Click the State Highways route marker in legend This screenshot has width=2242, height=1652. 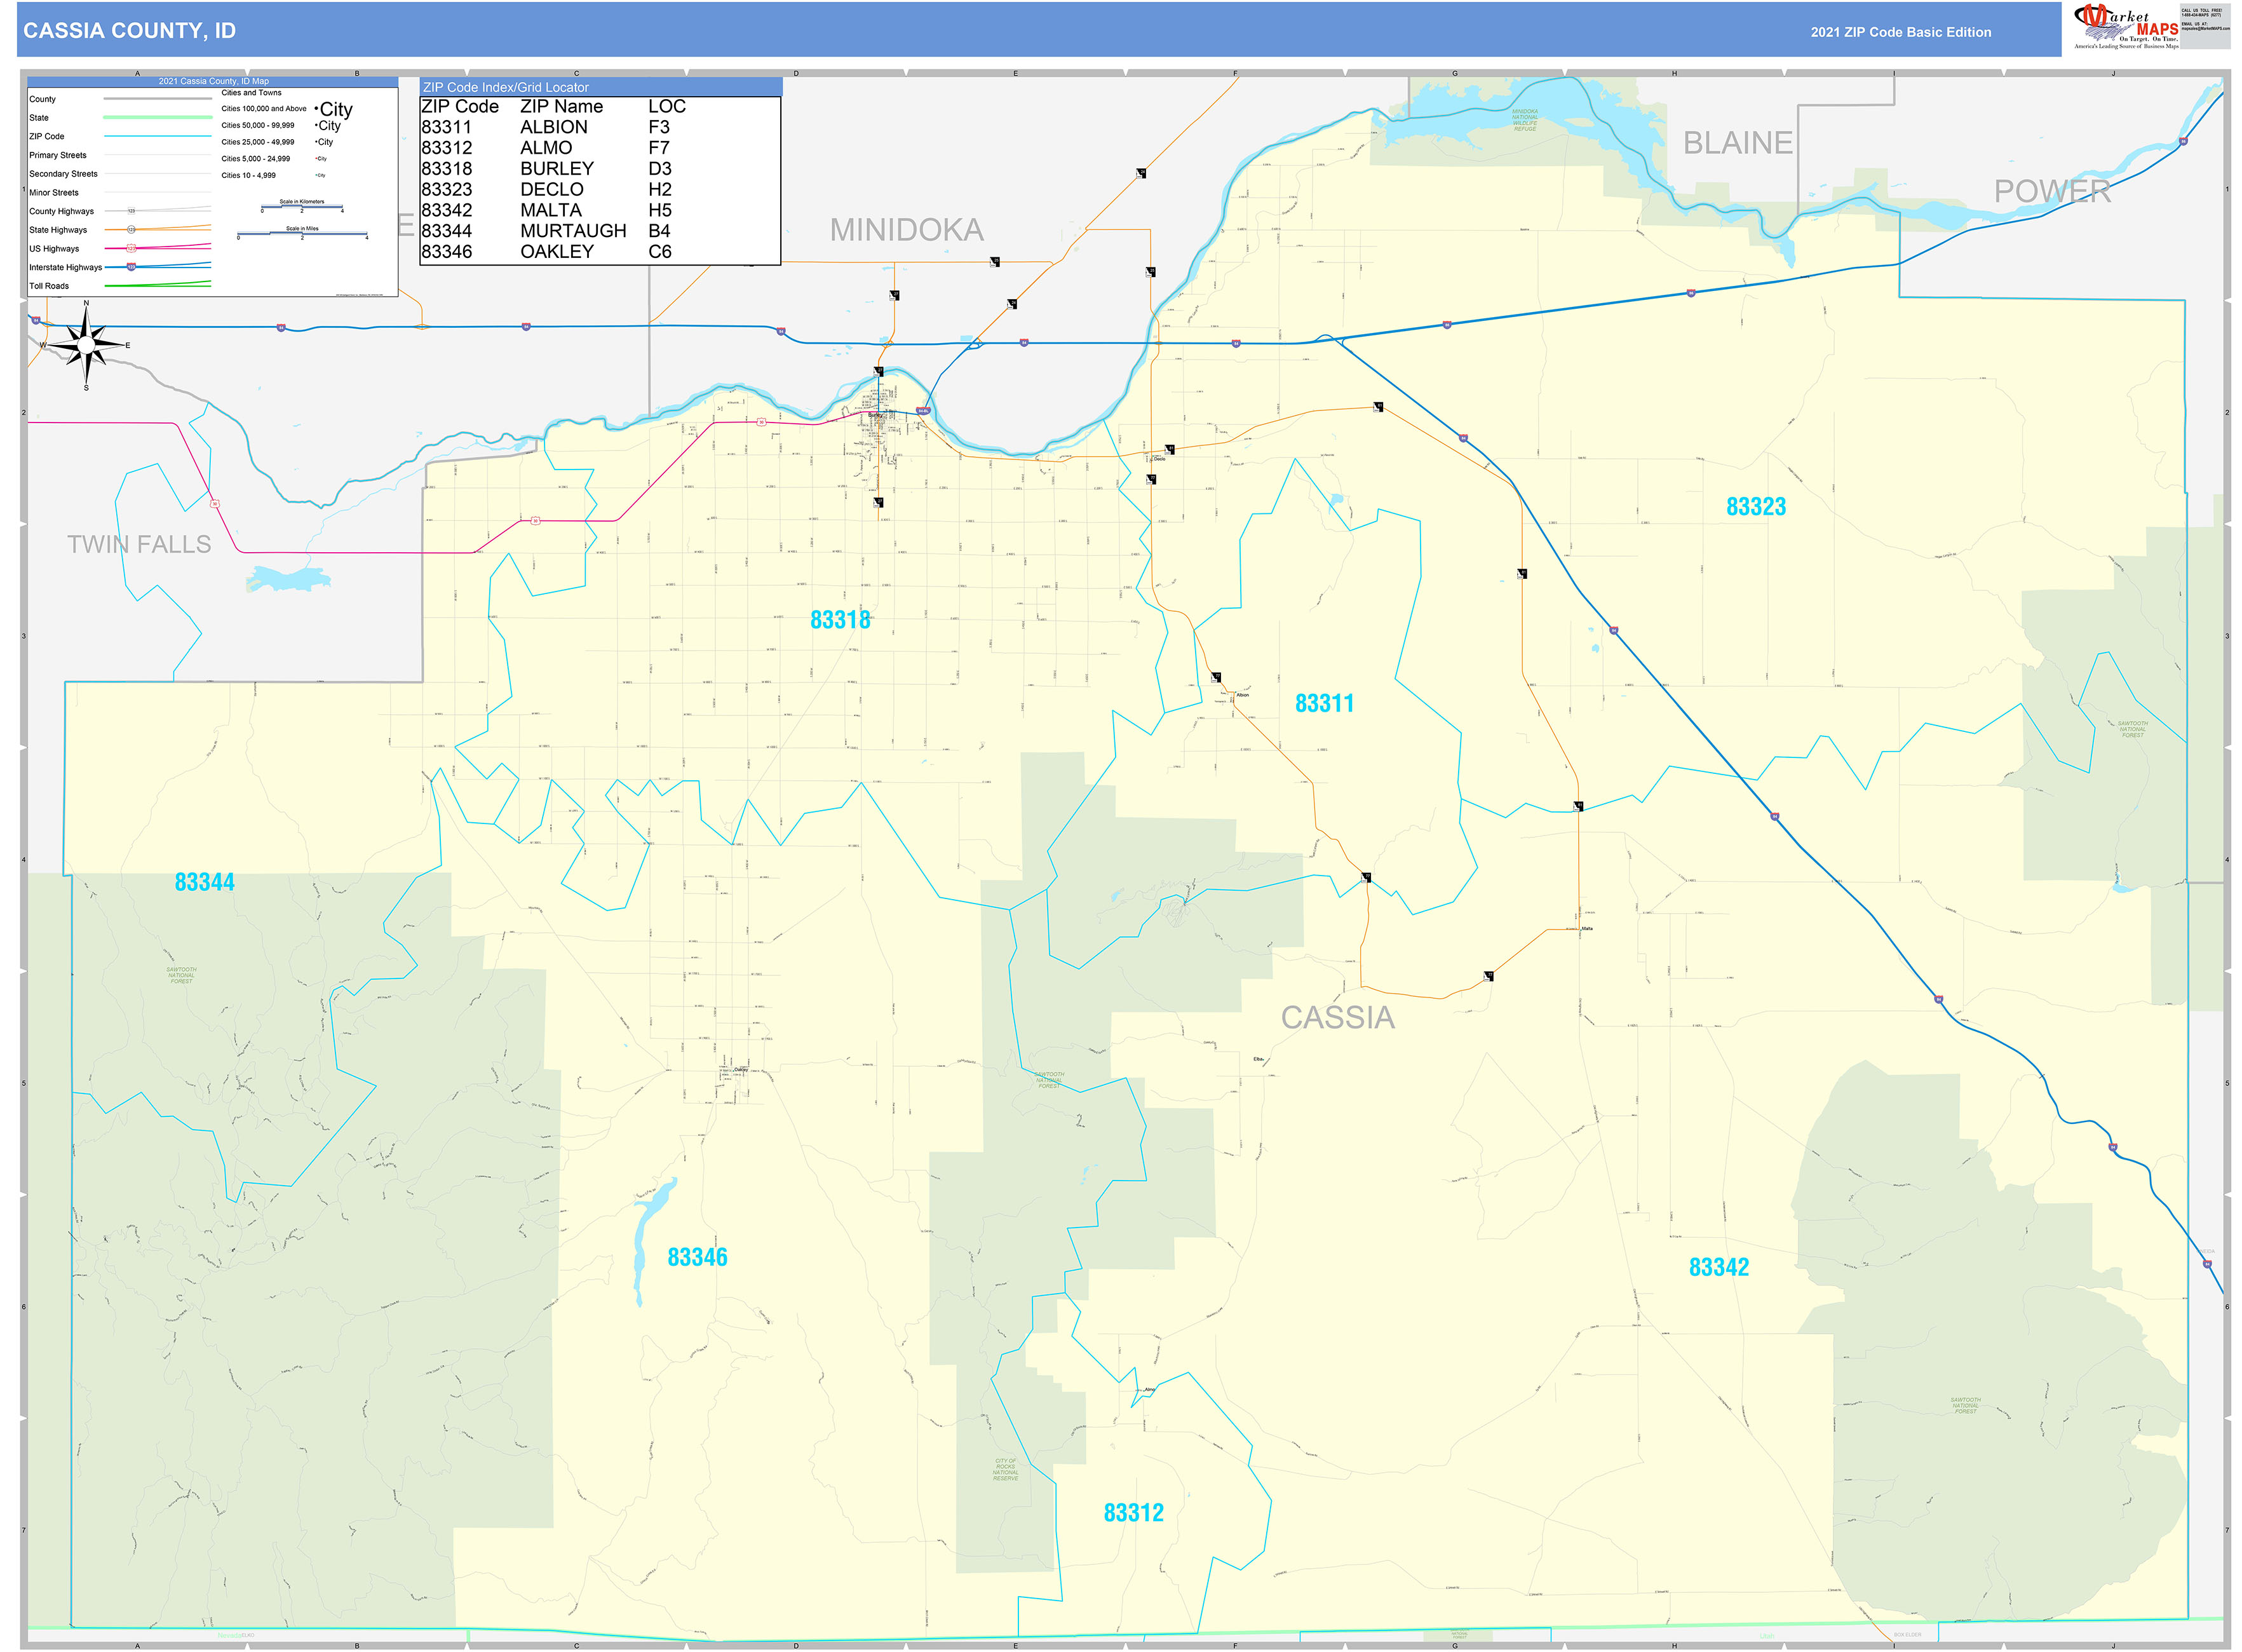131,230
